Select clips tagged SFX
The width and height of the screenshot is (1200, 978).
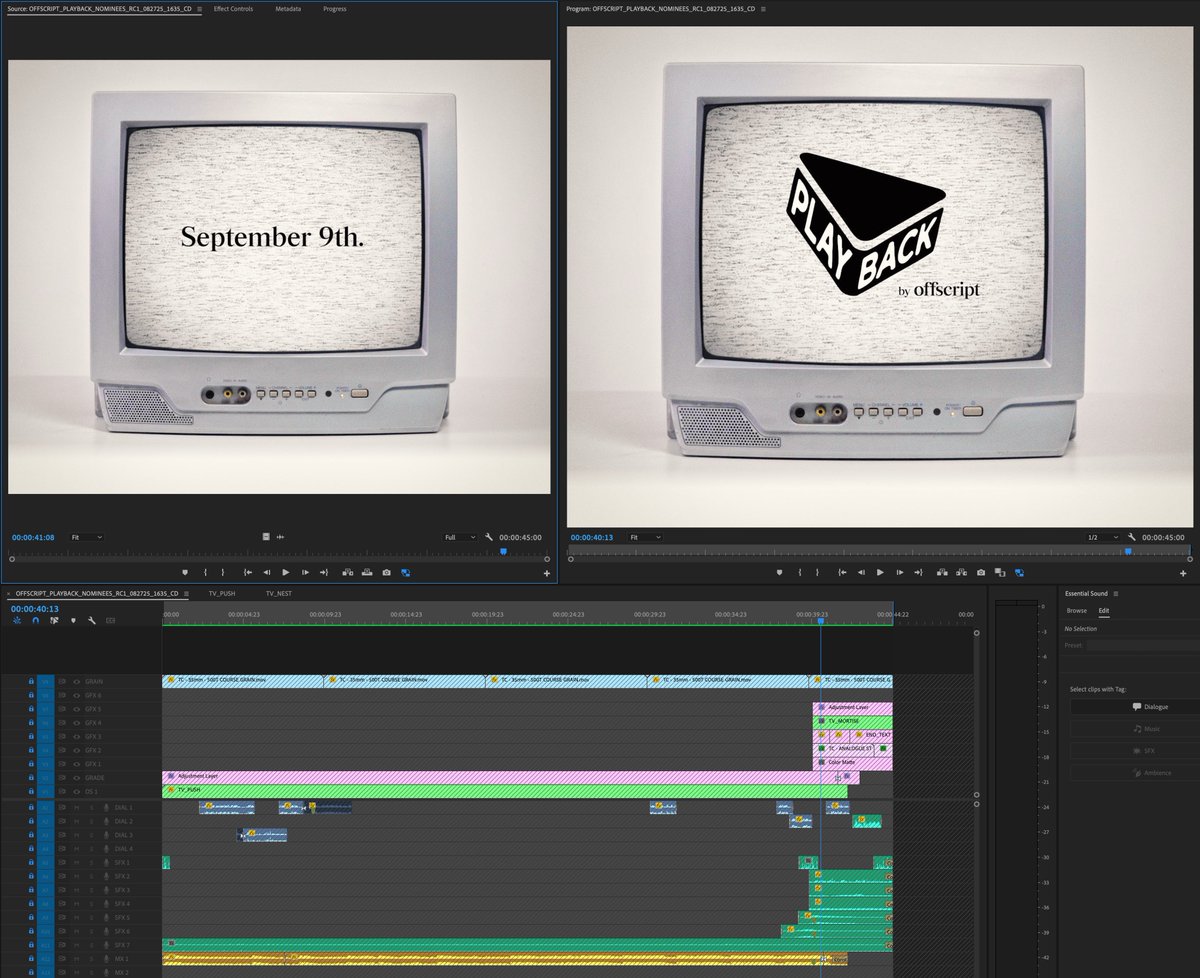[1135, 750]
